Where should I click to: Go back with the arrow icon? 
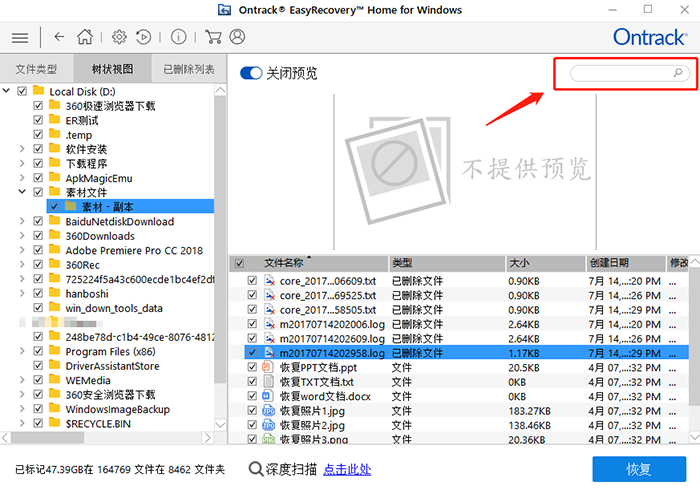coord(59,37)
